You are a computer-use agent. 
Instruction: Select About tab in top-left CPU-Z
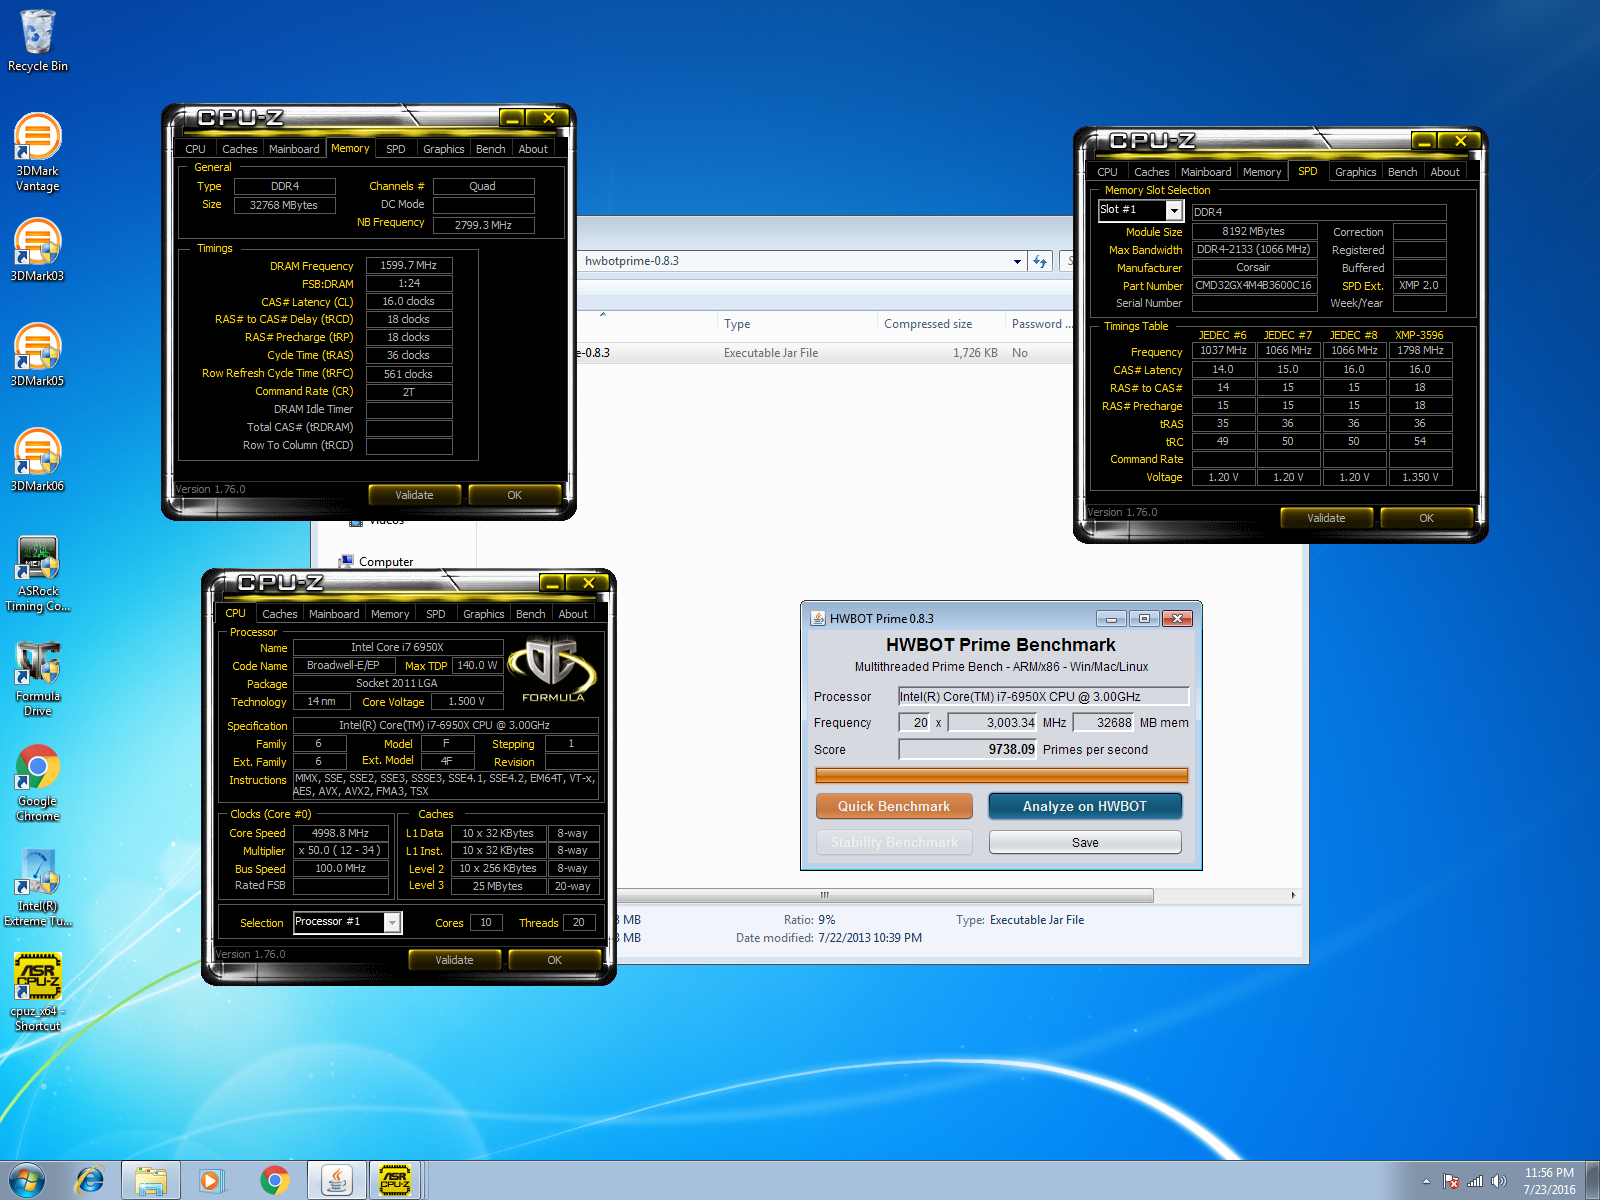point(533,149)
